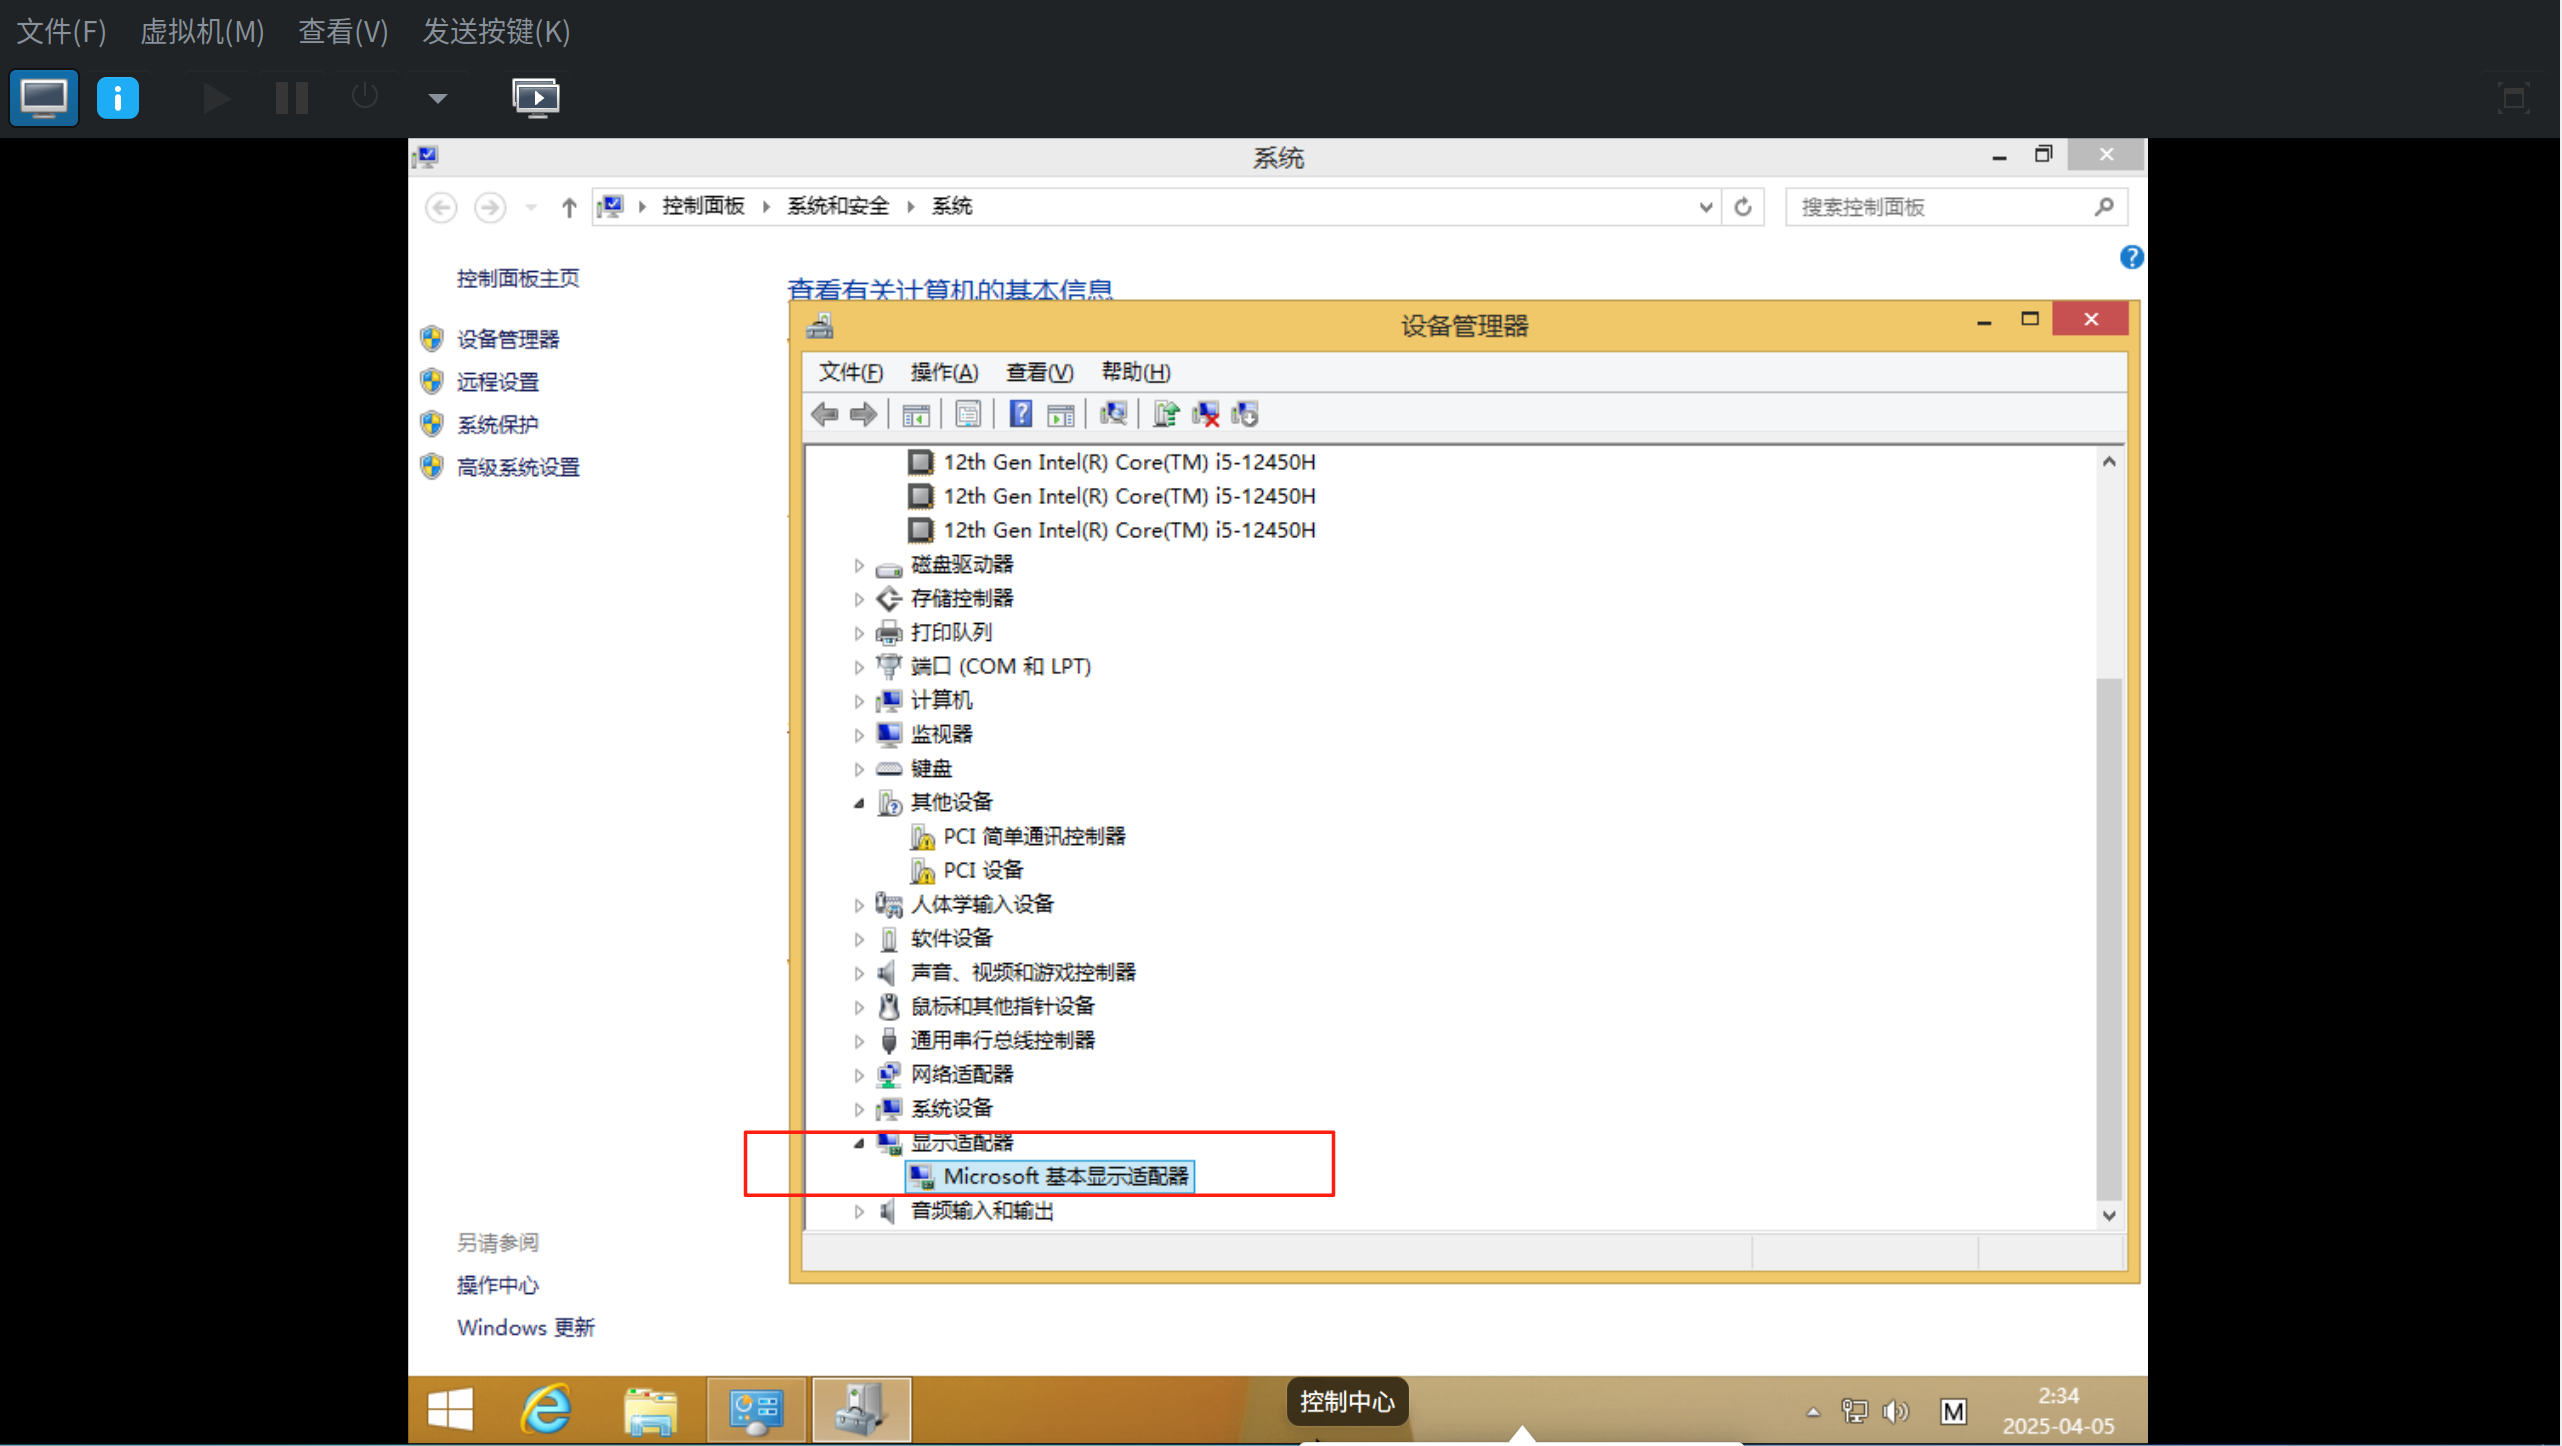
Task: Click the 控制面板主页 link
Action: [x=518, y=279]
